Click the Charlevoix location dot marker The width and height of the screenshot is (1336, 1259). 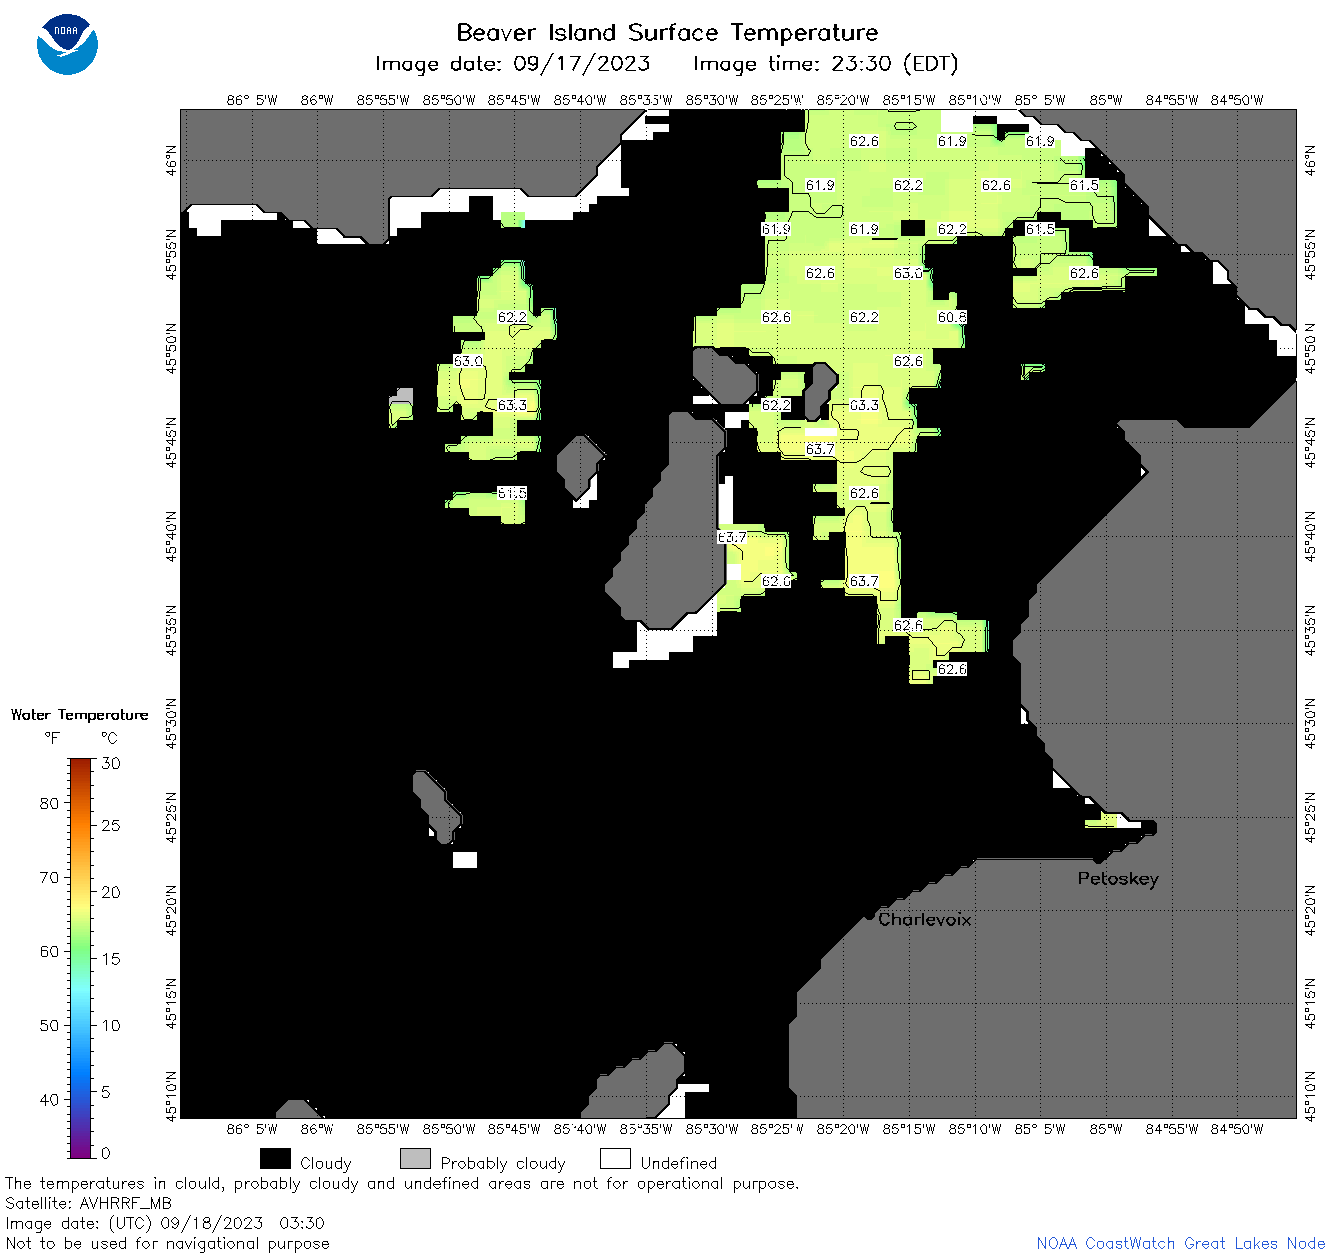pos(869,915)
